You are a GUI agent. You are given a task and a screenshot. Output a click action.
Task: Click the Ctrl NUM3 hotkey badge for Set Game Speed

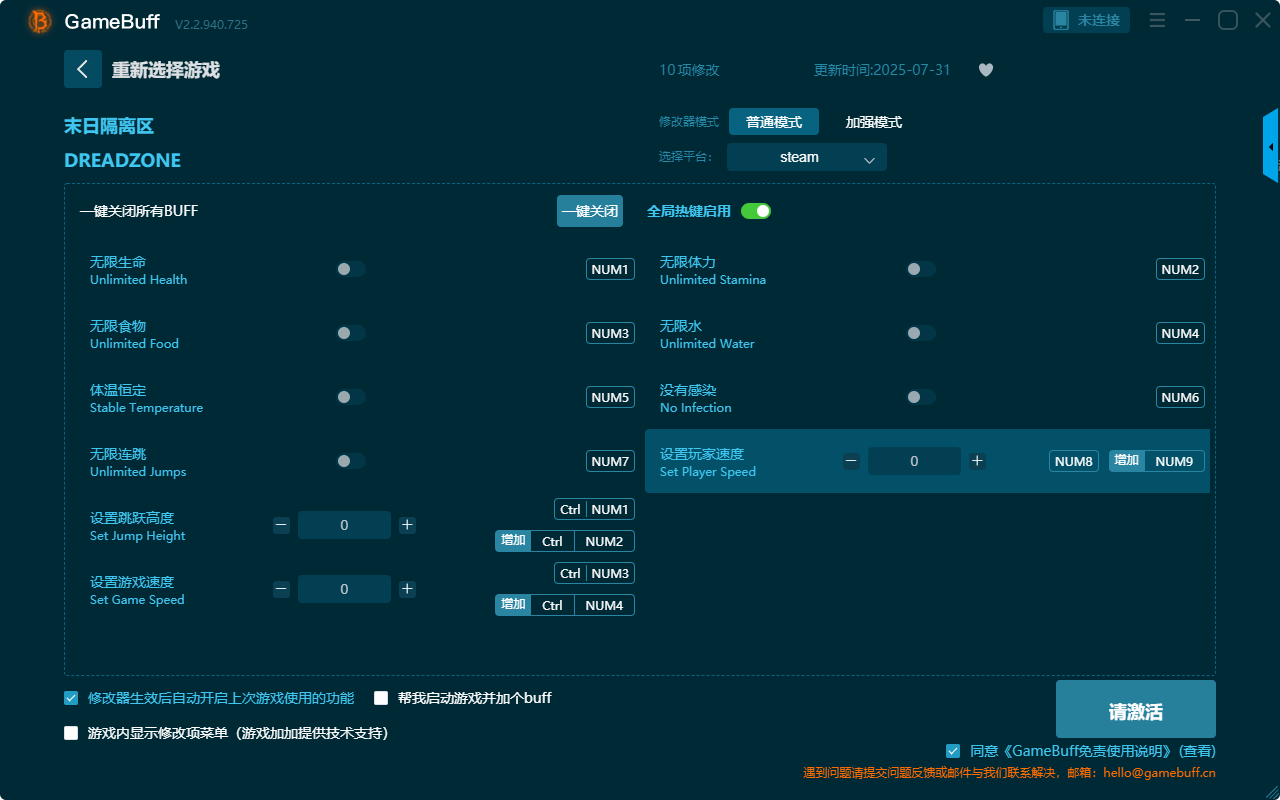[x=594, y=573]
